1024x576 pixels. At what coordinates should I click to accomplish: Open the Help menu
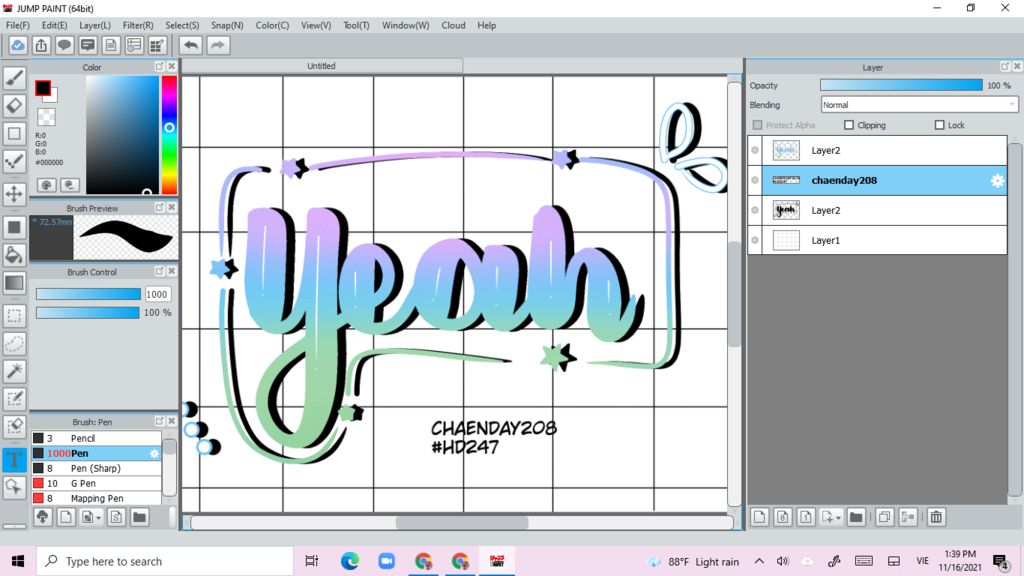click(x=487, y=25)
